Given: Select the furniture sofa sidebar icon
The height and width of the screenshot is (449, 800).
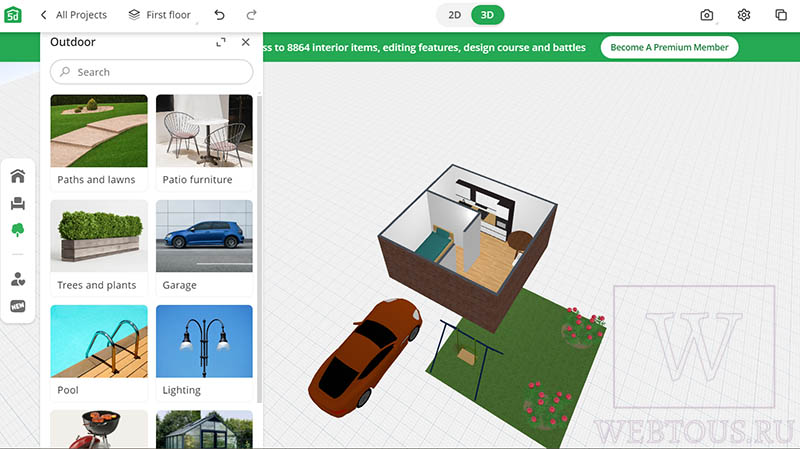Looking at the screenshot, I should tap(18, 204).
